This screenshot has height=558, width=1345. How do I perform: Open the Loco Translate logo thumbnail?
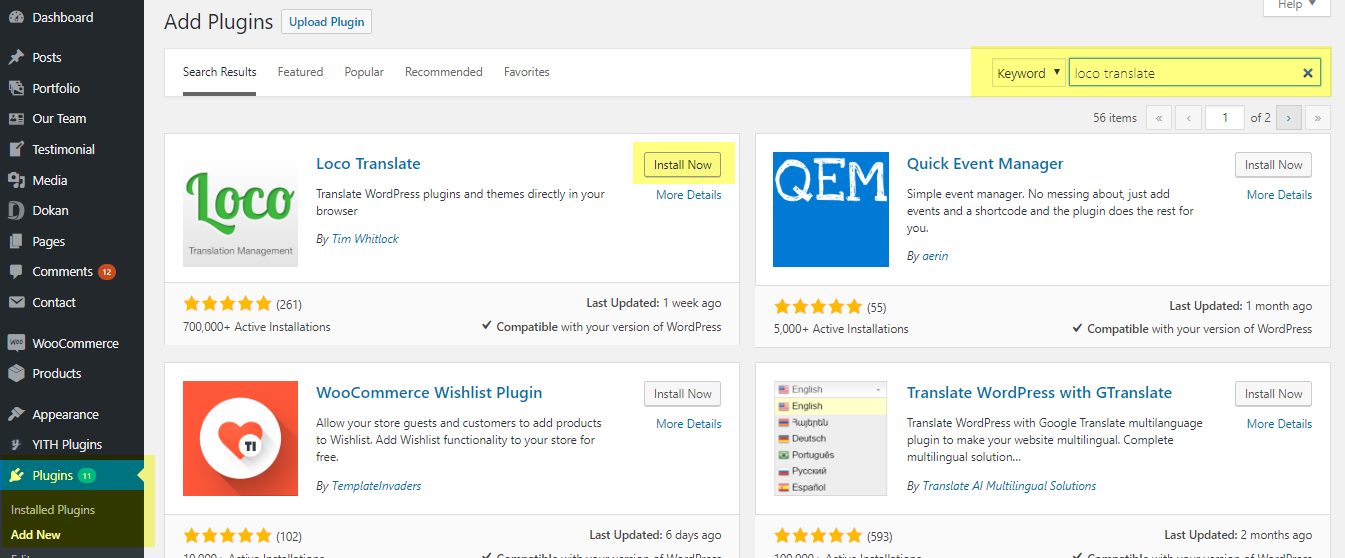pyautogui.click(x=241, y=210)
